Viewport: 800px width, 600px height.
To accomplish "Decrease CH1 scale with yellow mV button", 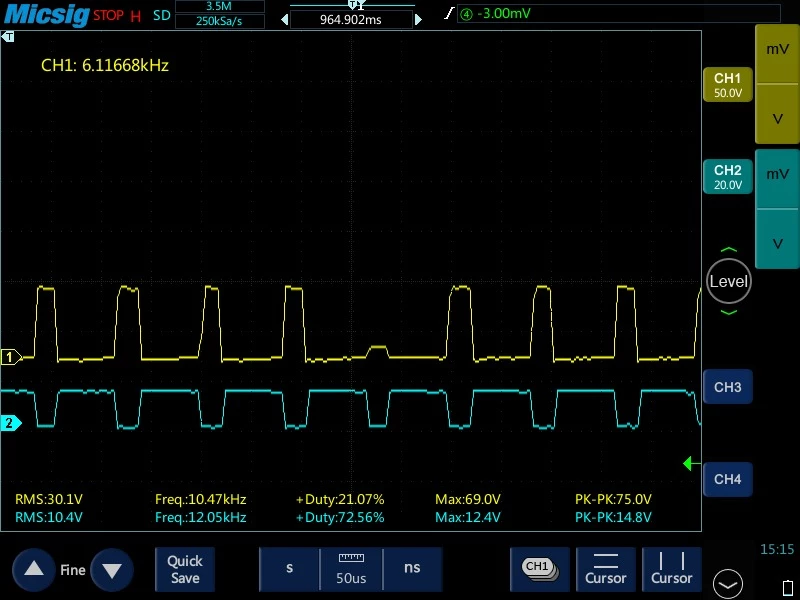I will [777, 53].
